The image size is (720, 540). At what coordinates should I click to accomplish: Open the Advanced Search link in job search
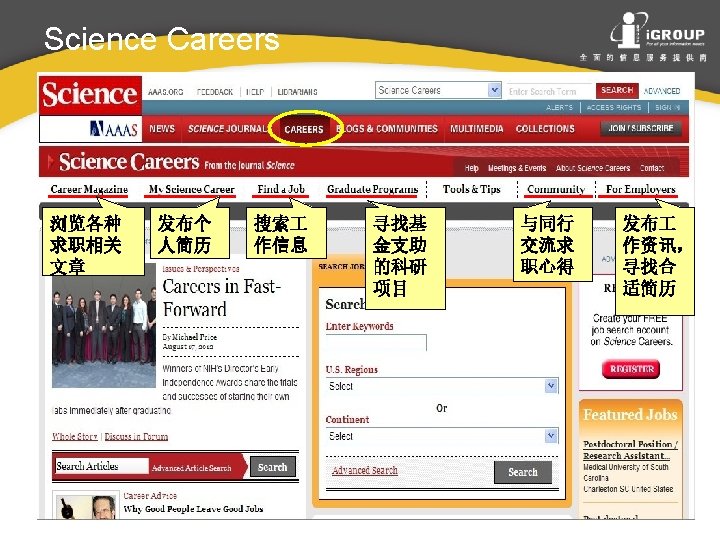point(365,471)
